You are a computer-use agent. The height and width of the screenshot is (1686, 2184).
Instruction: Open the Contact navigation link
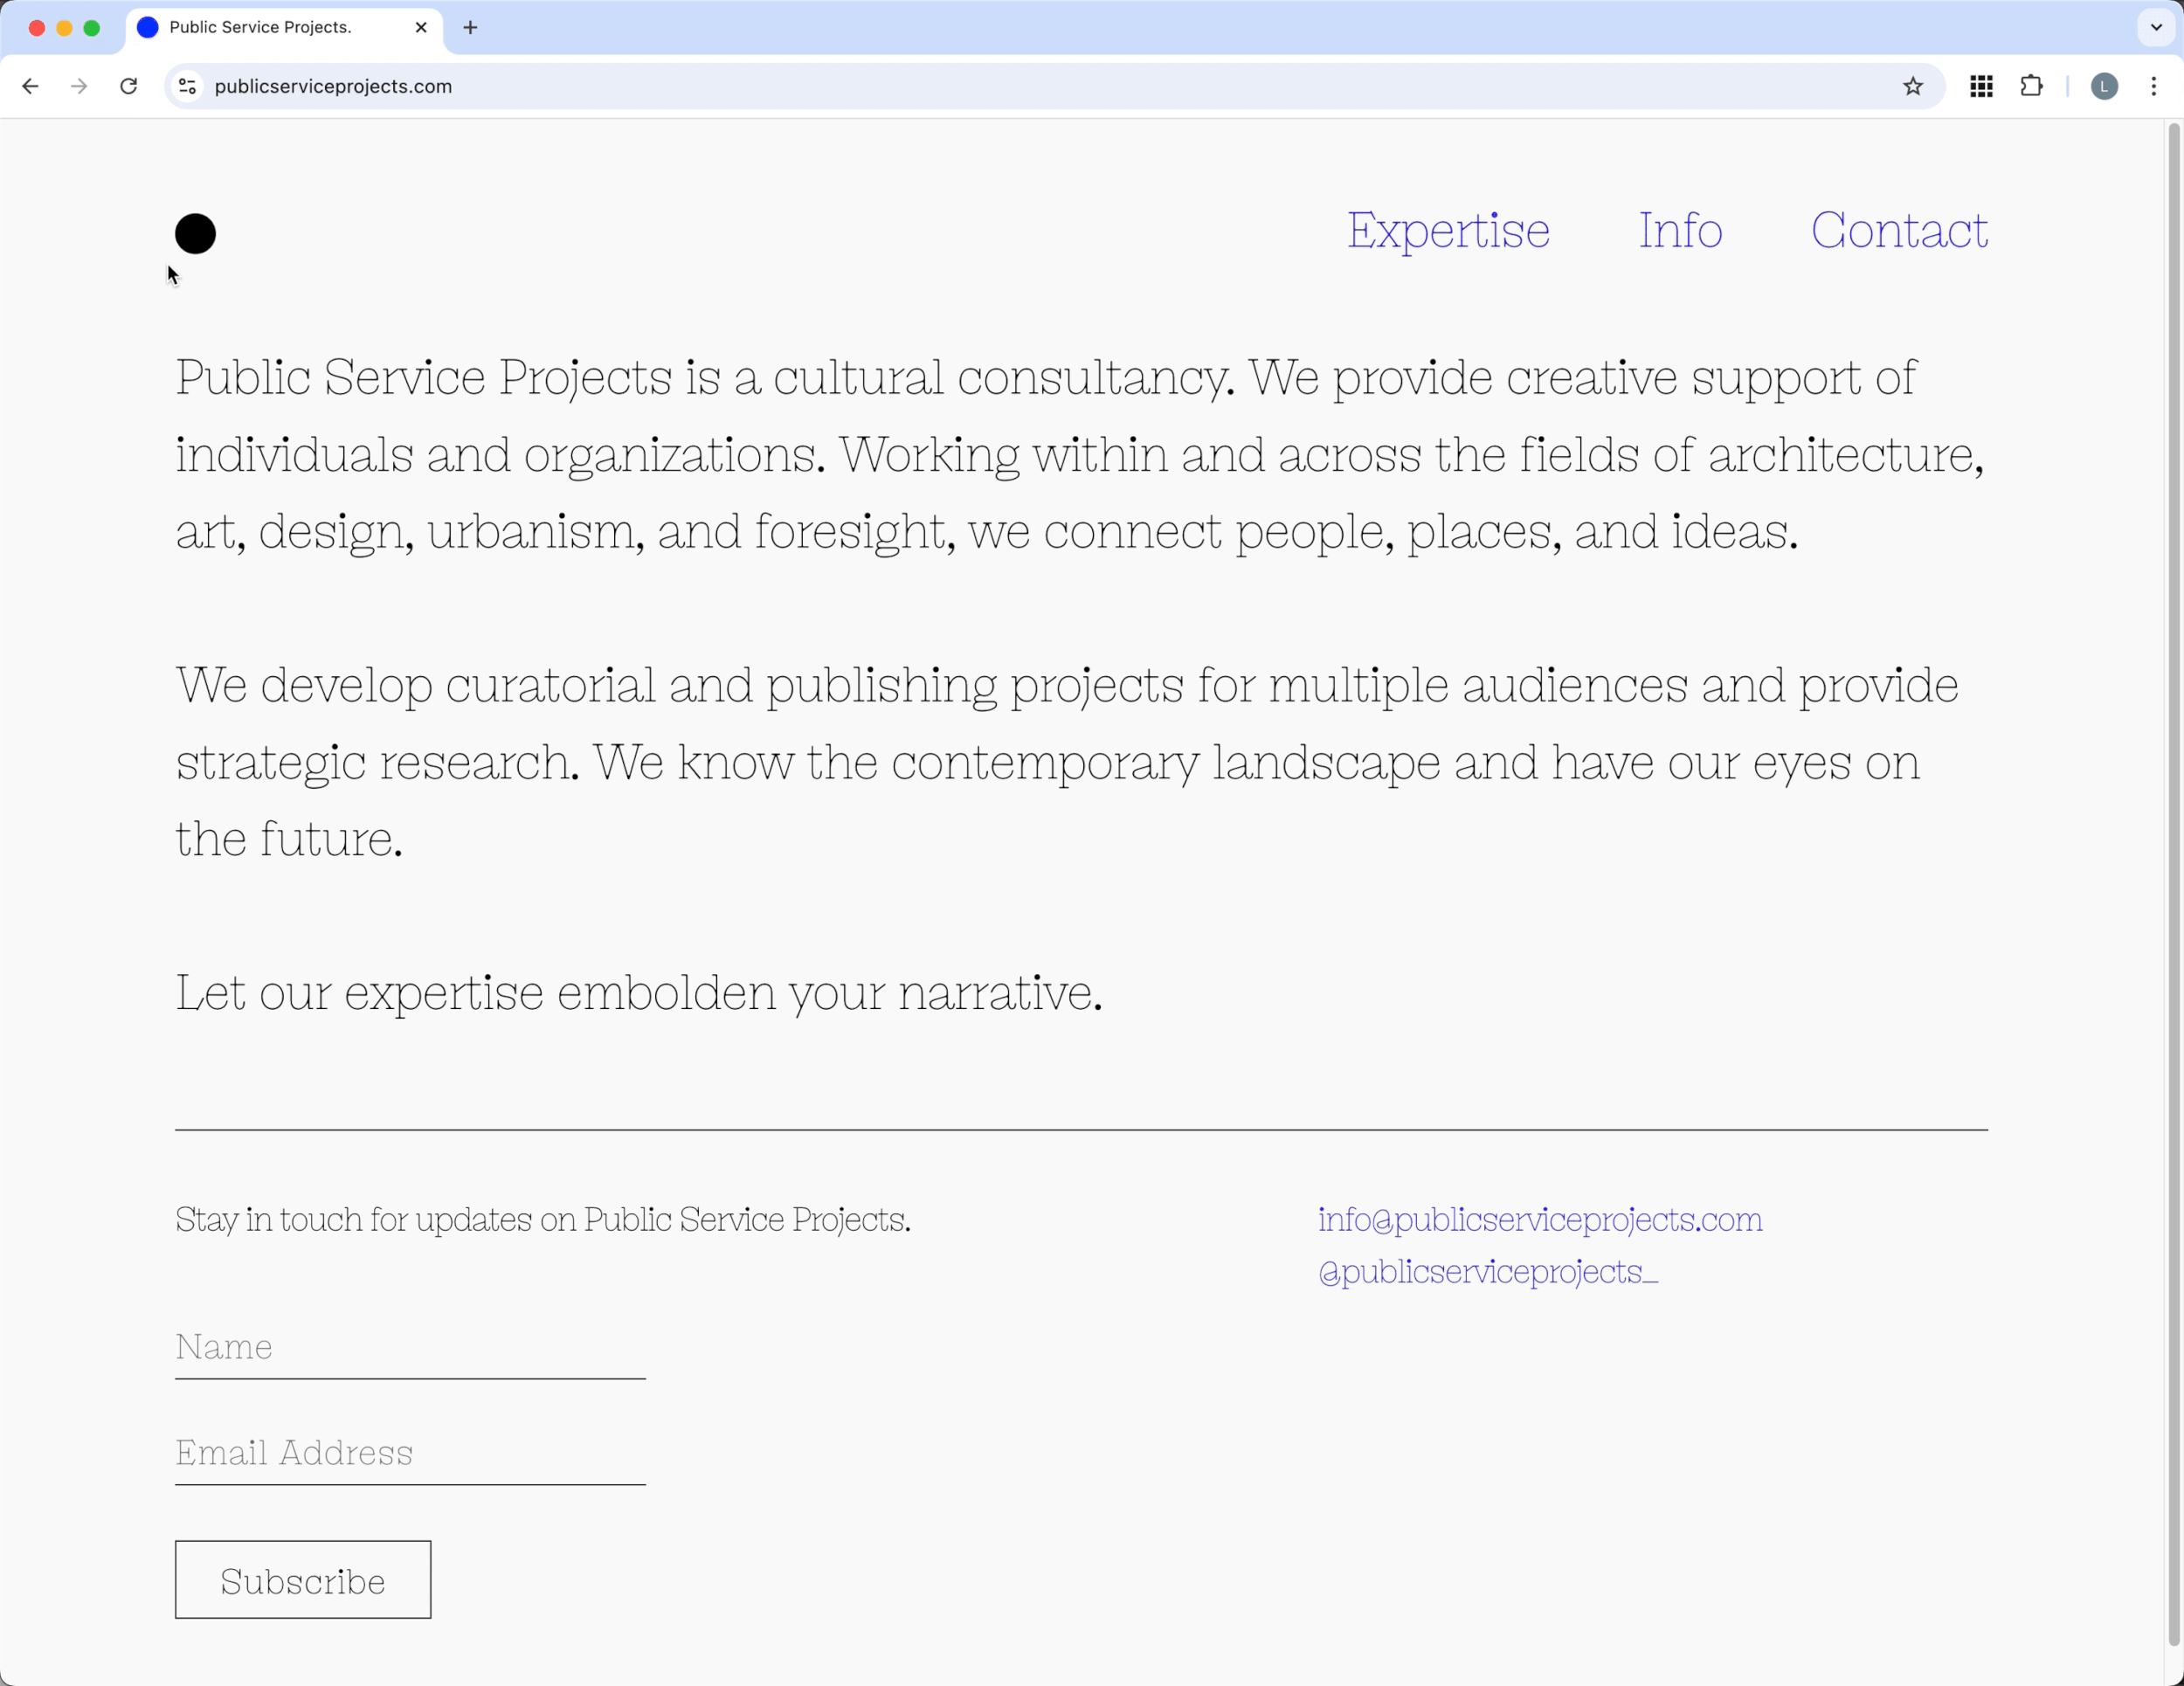[x=1898, y=231]
